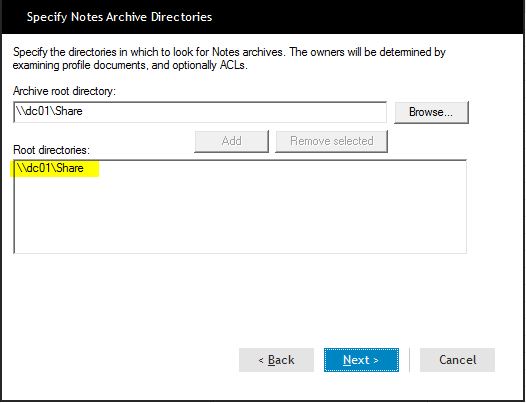Click the 'Root directories:' label
Image resolution: width=526 pixels, height=403 pixels.
pos(51,150)
